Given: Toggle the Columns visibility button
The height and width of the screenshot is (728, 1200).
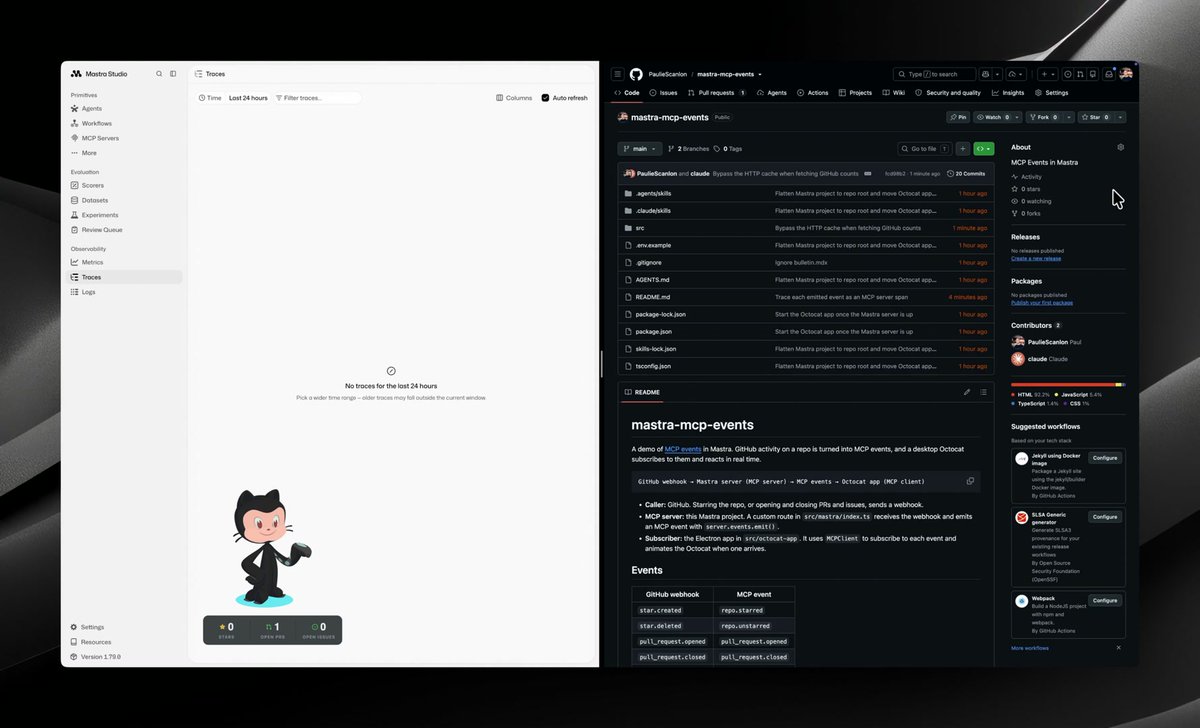Looking at the screenshot, I should click(514, 98).
